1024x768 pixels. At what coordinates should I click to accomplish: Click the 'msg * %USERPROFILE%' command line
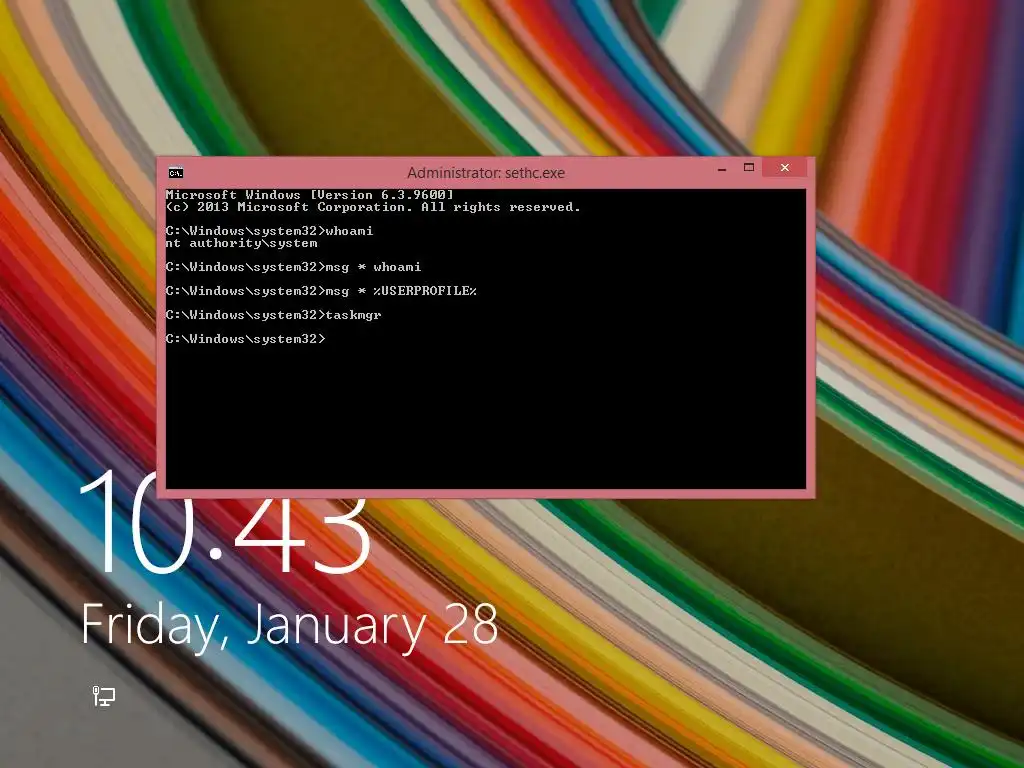click(x=321, y=291)
